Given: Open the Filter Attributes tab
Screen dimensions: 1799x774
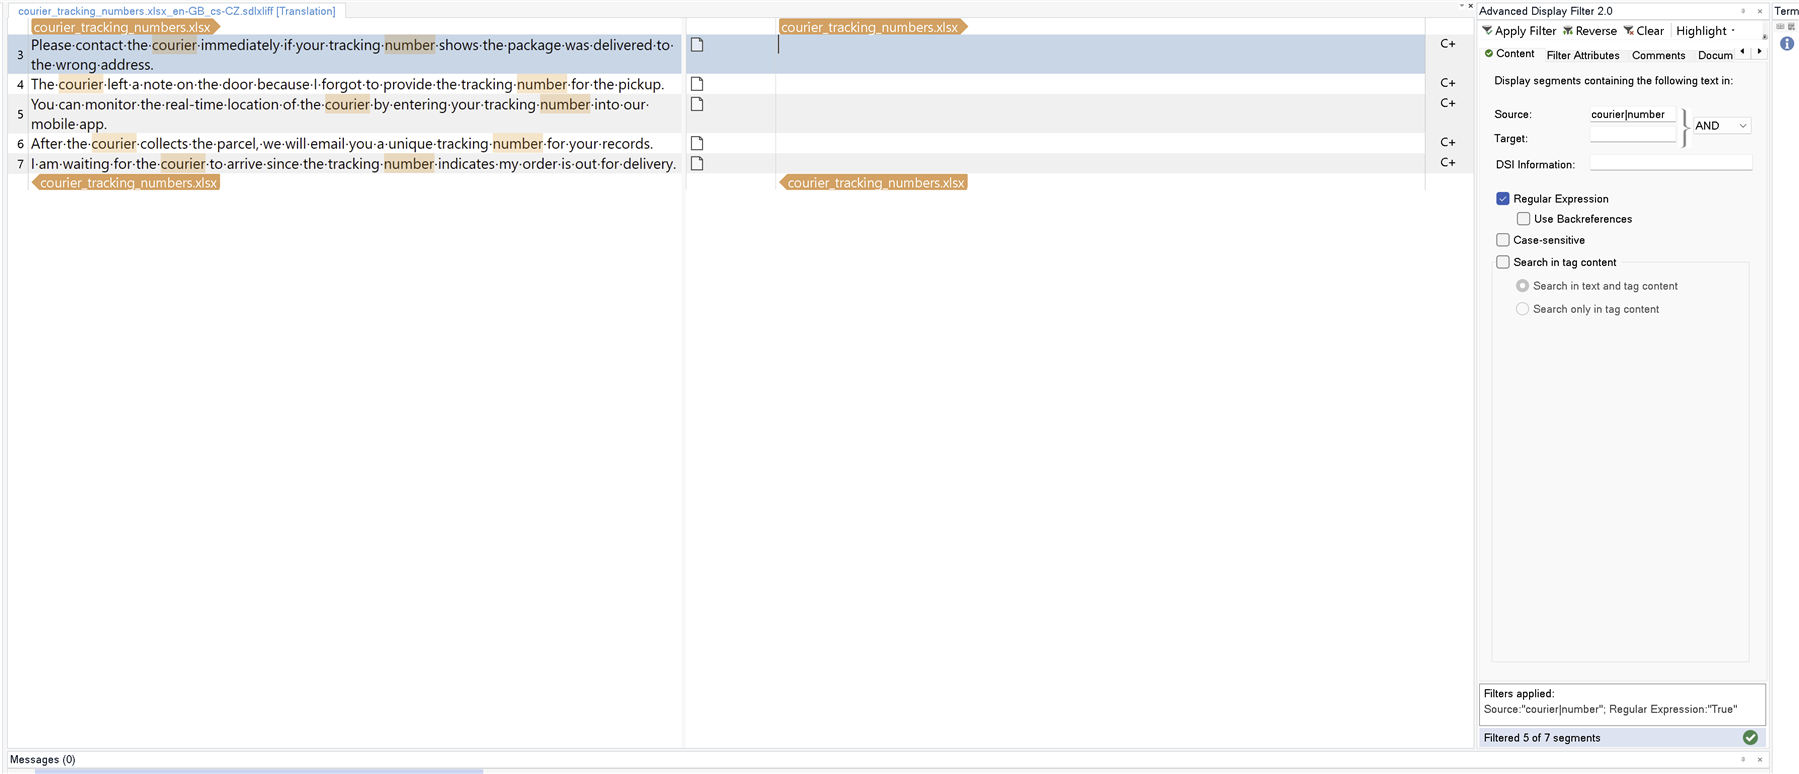Looking at the screenshot, I should [1582, 55].
